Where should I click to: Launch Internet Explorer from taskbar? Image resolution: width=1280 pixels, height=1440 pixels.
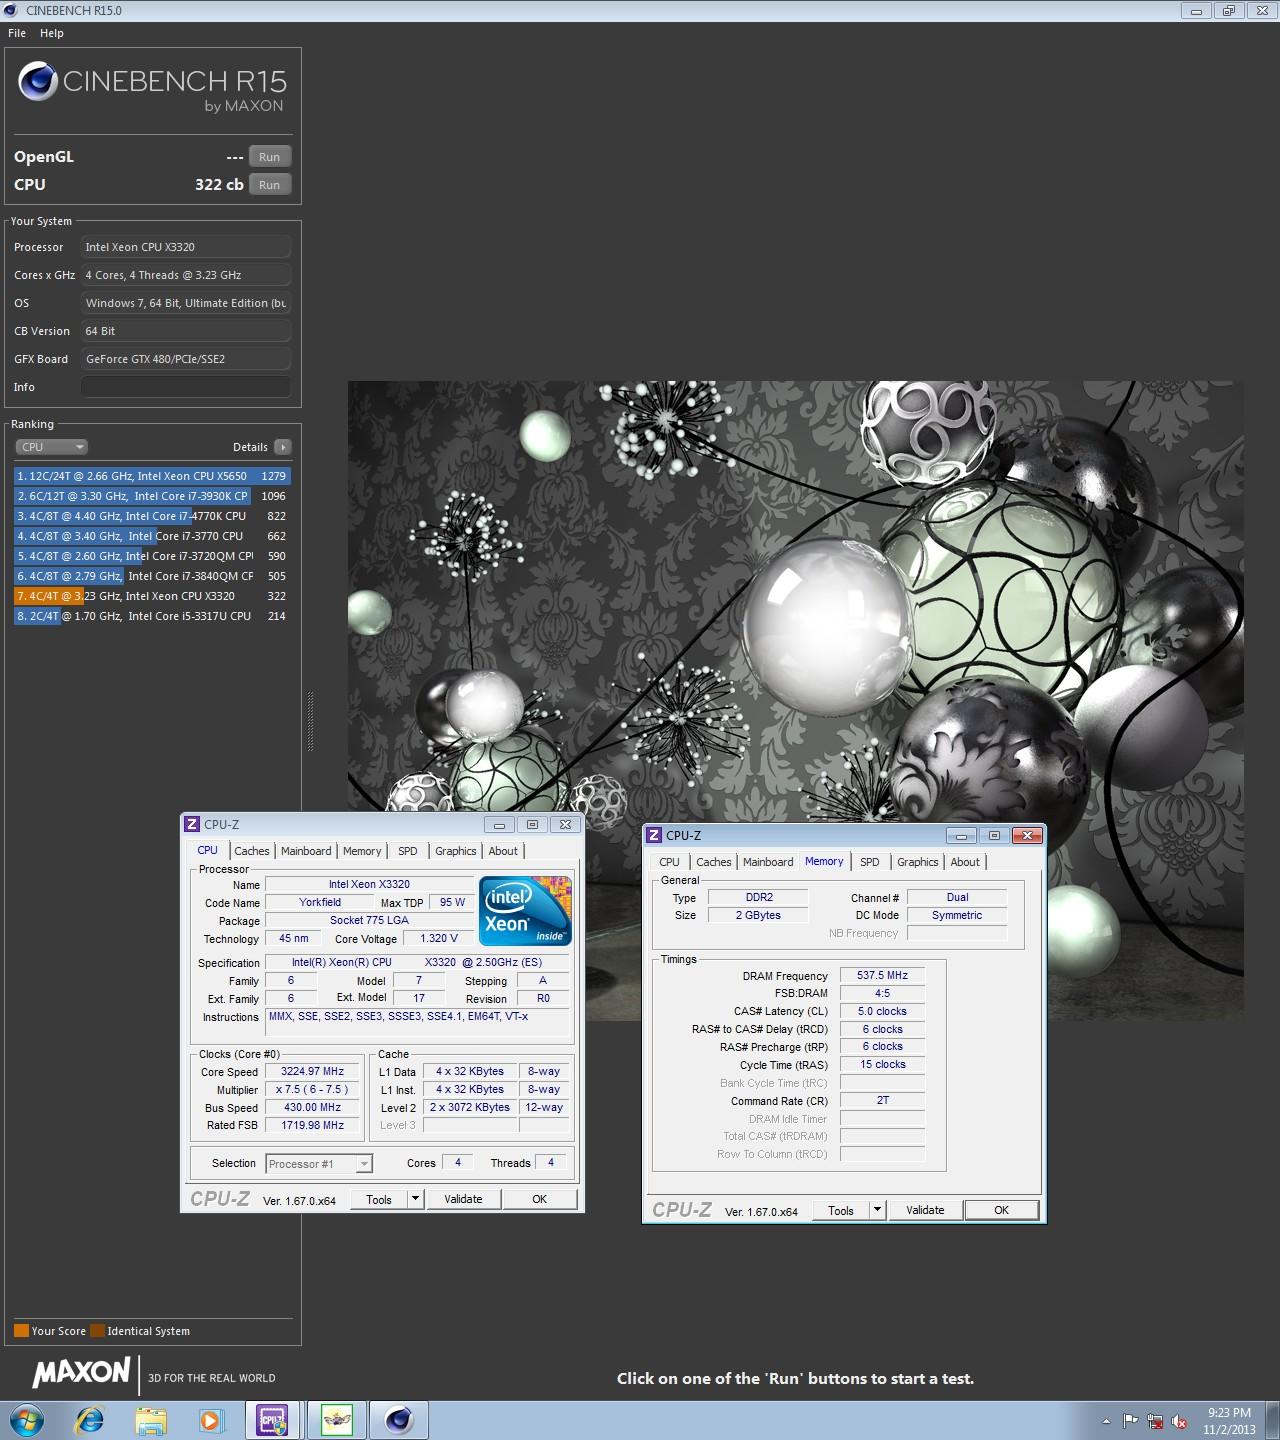tap(90, 1420)
